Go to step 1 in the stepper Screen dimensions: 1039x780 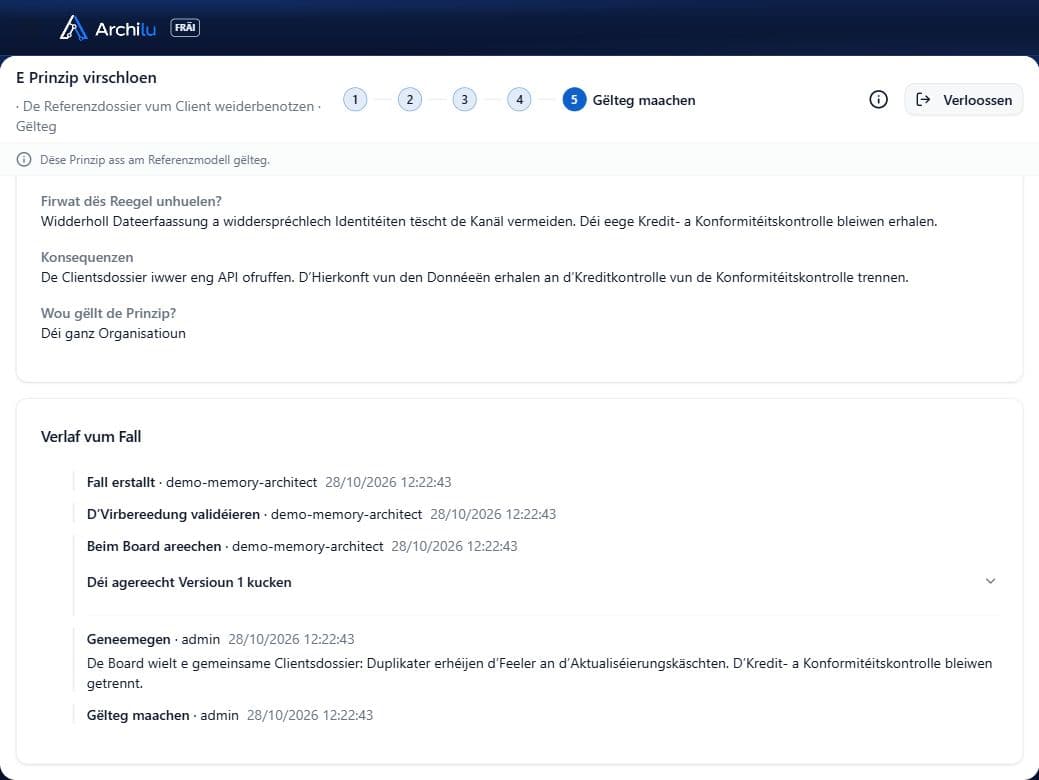355,100
